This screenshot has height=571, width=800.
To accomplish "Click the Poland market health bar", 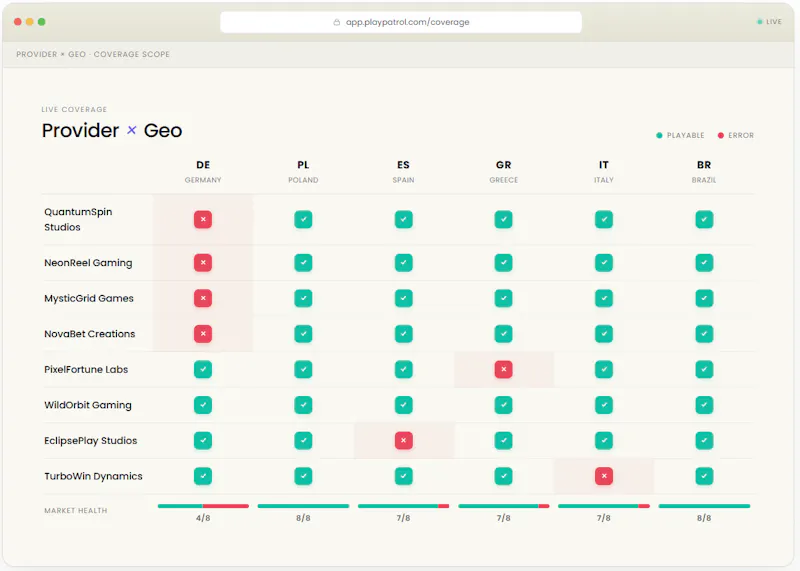I will pos(303,506).
